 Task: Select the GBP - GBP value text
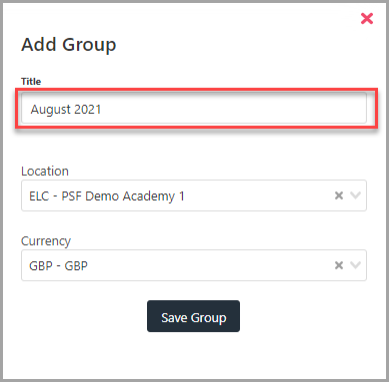[x=58, y=266]
